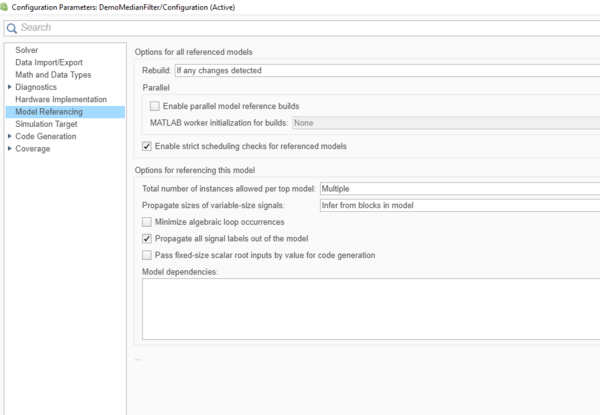Enable Minimize algebraic loop occurrences
The image size is (600, 415).
click(148, 222)
